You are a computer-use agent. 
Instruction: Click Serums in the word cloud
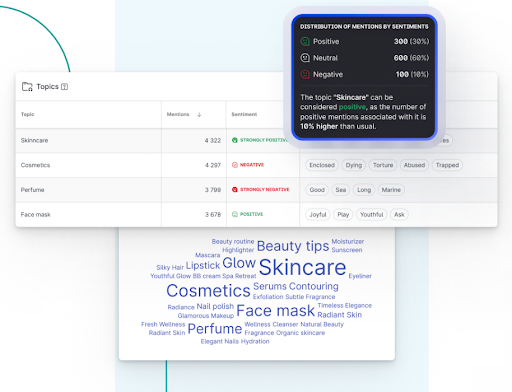(270, 286)
